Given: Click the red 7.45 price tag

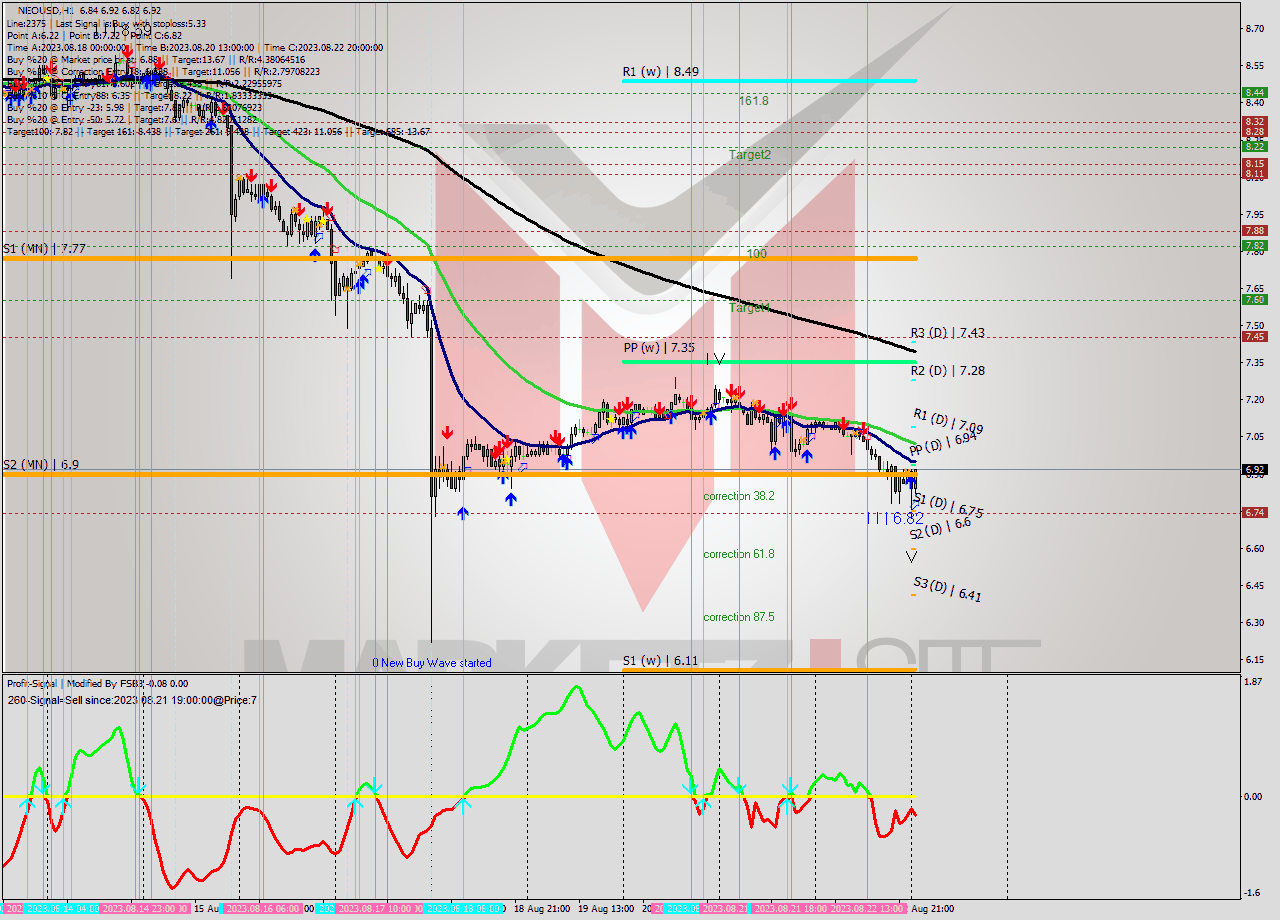Looking at the screenshot, I should click(x=1254, y=337).
